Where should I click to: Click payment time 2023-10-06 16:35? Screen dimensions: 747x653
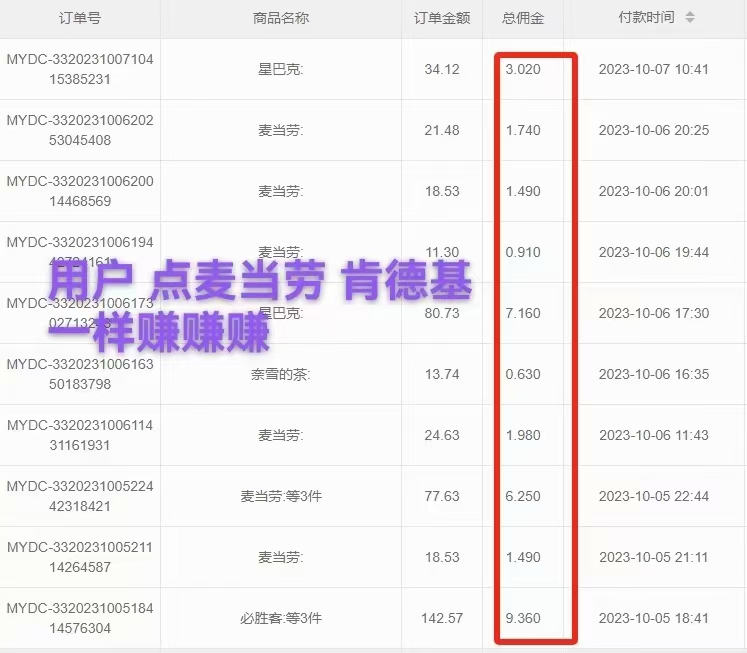[654, 374]
